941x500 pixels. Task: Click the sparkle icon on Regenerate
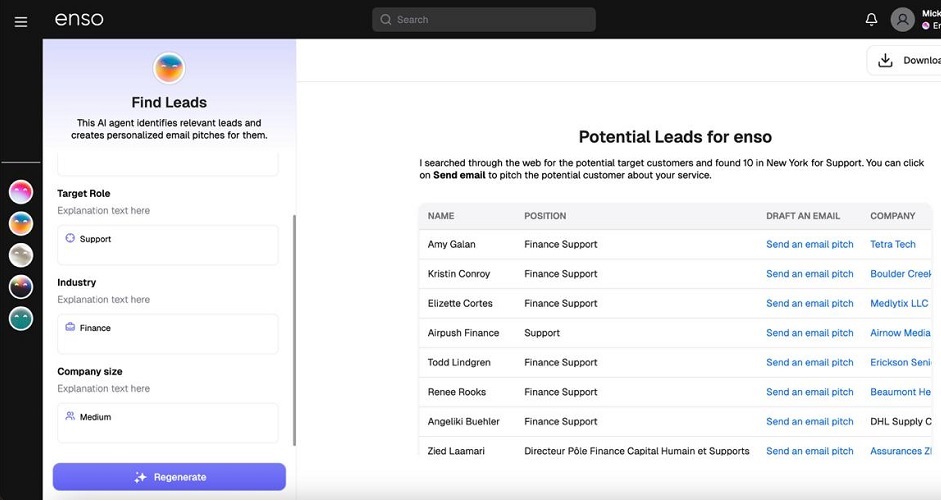point(140,477)
